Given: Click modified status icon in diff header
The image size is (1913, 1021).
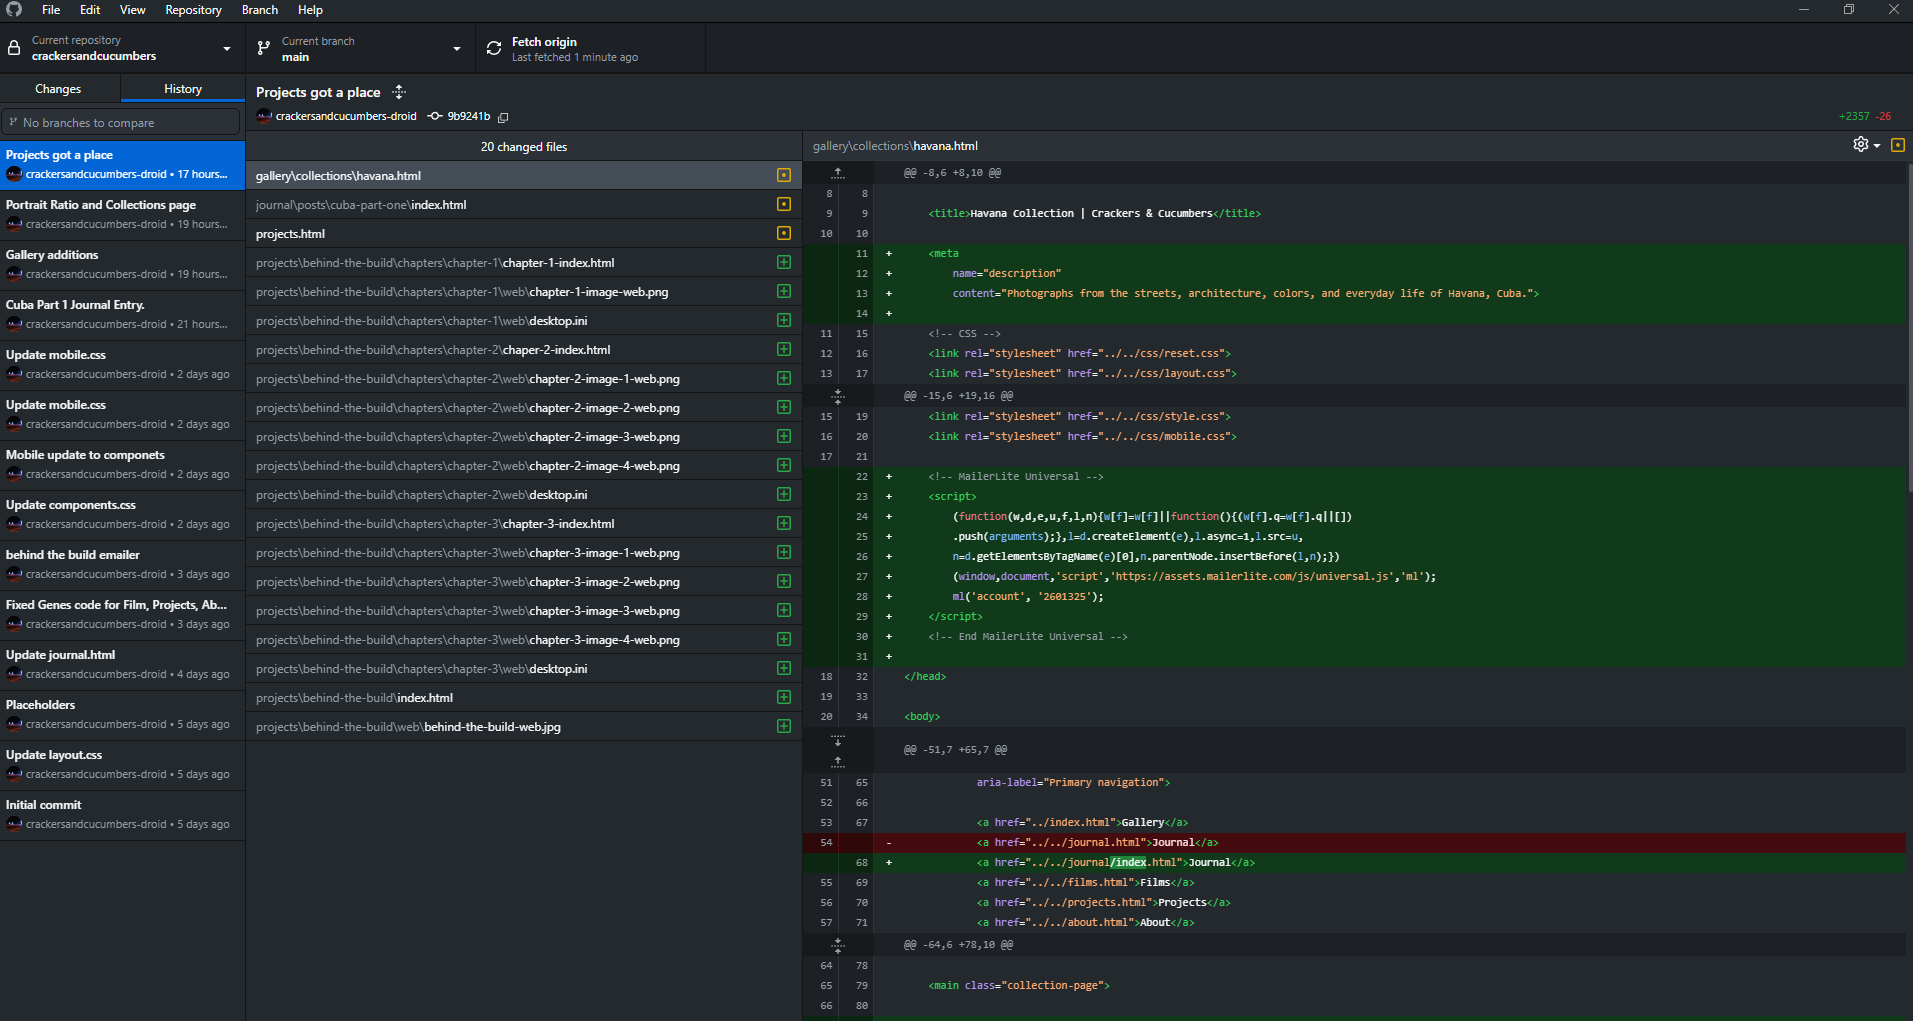Looking at the screenshot, I should coord(1898,145).
